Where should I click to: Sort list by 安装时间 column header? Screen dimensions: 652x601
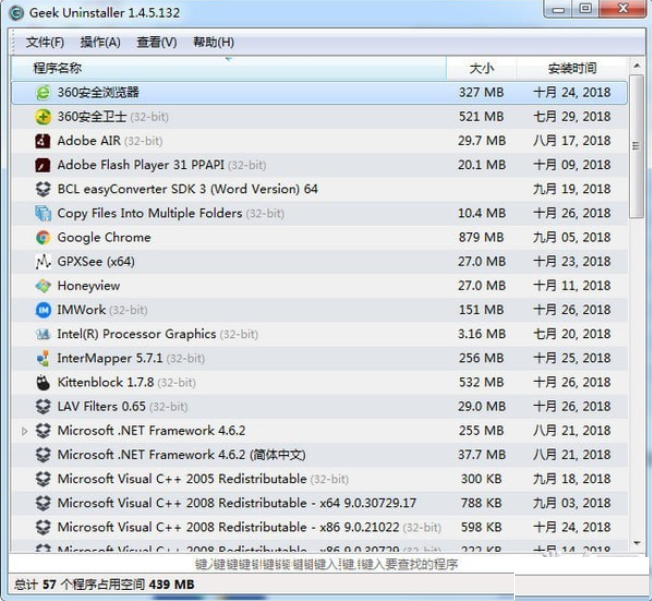(x=572, y=68)
